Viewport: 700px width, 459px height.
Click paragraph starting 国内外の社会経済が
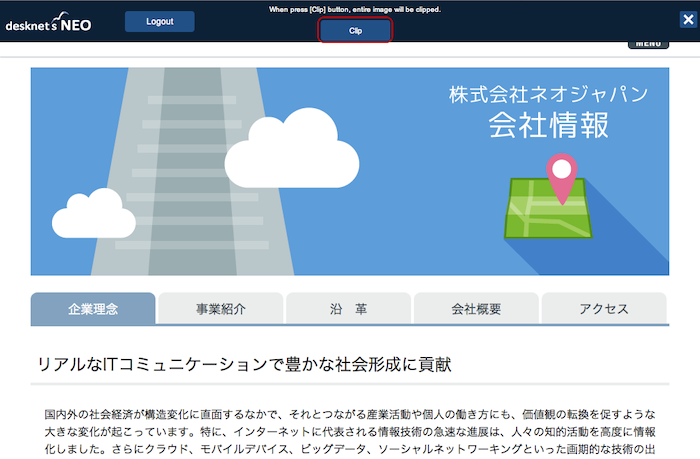[x=350, y=431]
